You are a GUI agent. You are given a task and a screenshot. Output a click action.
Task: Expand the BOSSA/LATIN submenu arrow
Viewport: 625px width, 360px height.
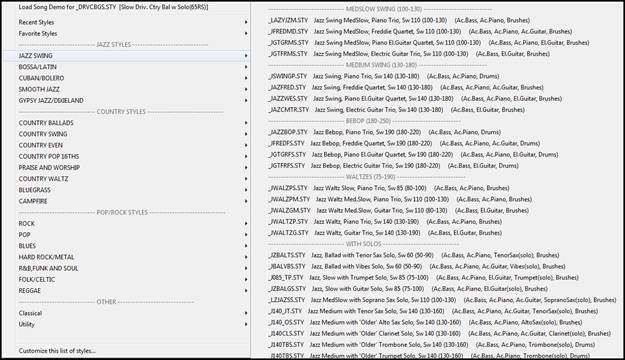point(246,67)
